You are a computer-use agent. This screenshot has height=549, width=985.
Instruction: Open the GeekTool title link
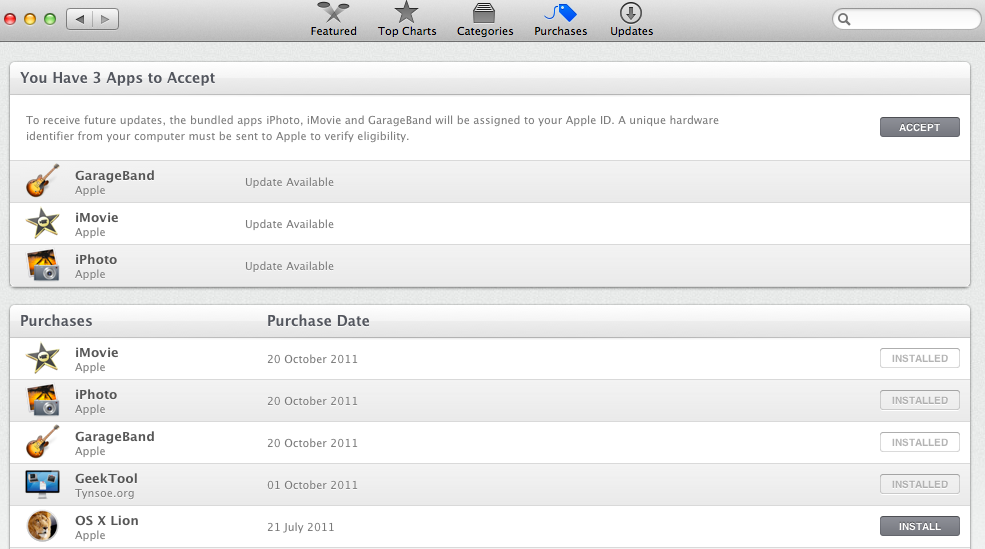coord(106,479)
